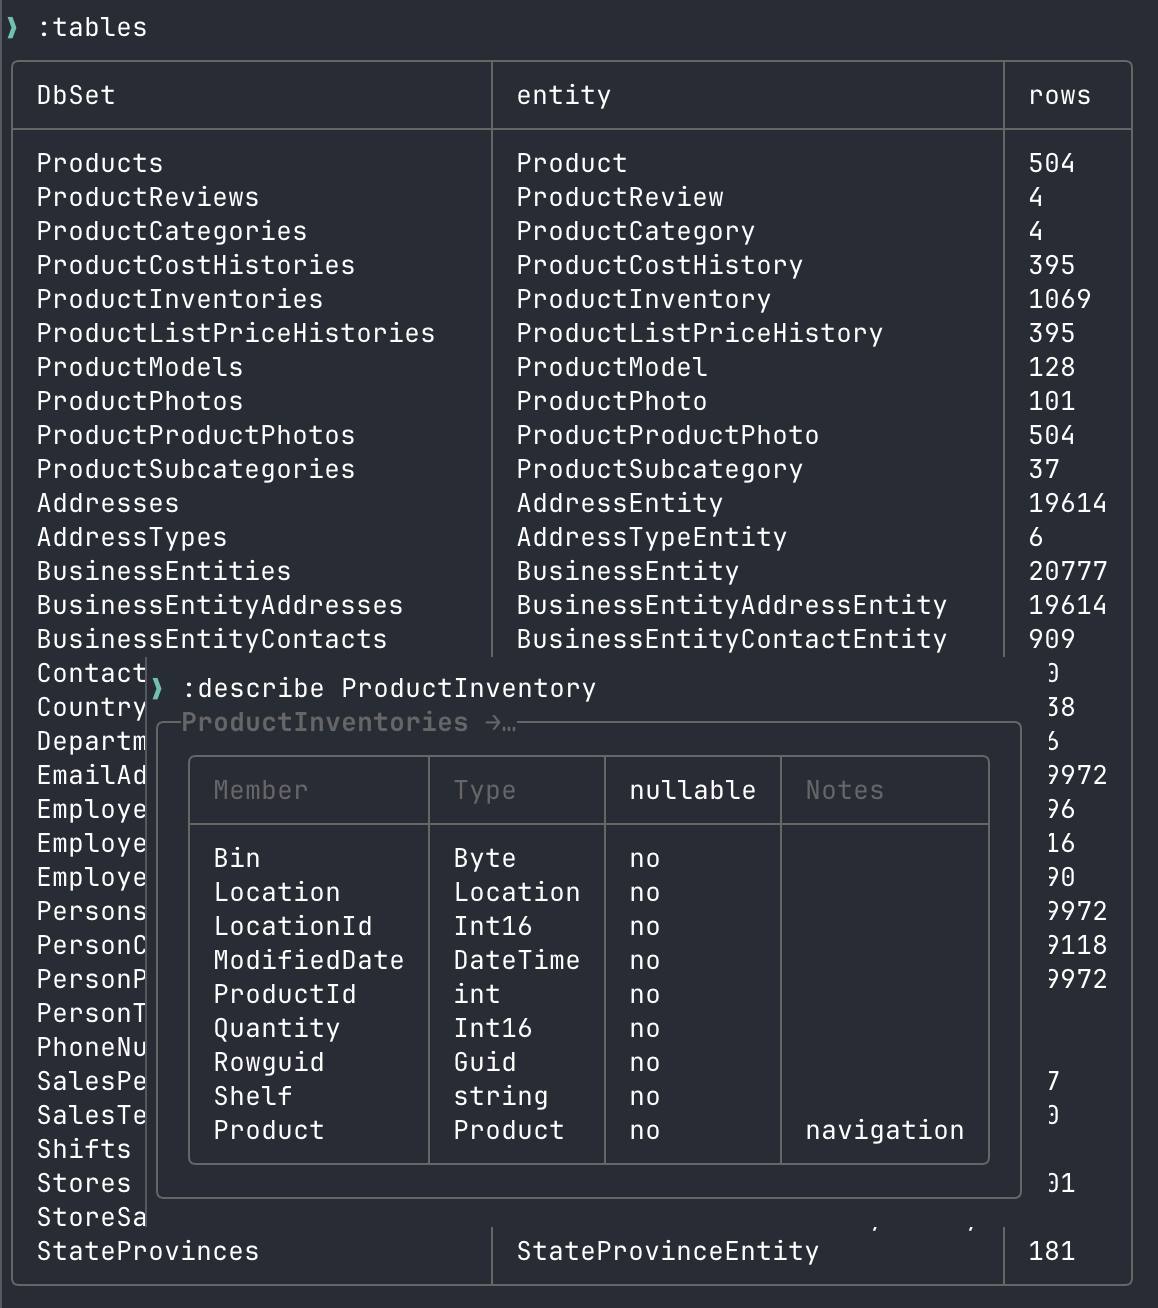The height and width of the screenshot is (1308, 1158).
Task: Select row count 37 for ProductSubcategories
Action: [x=1044, y=469]
